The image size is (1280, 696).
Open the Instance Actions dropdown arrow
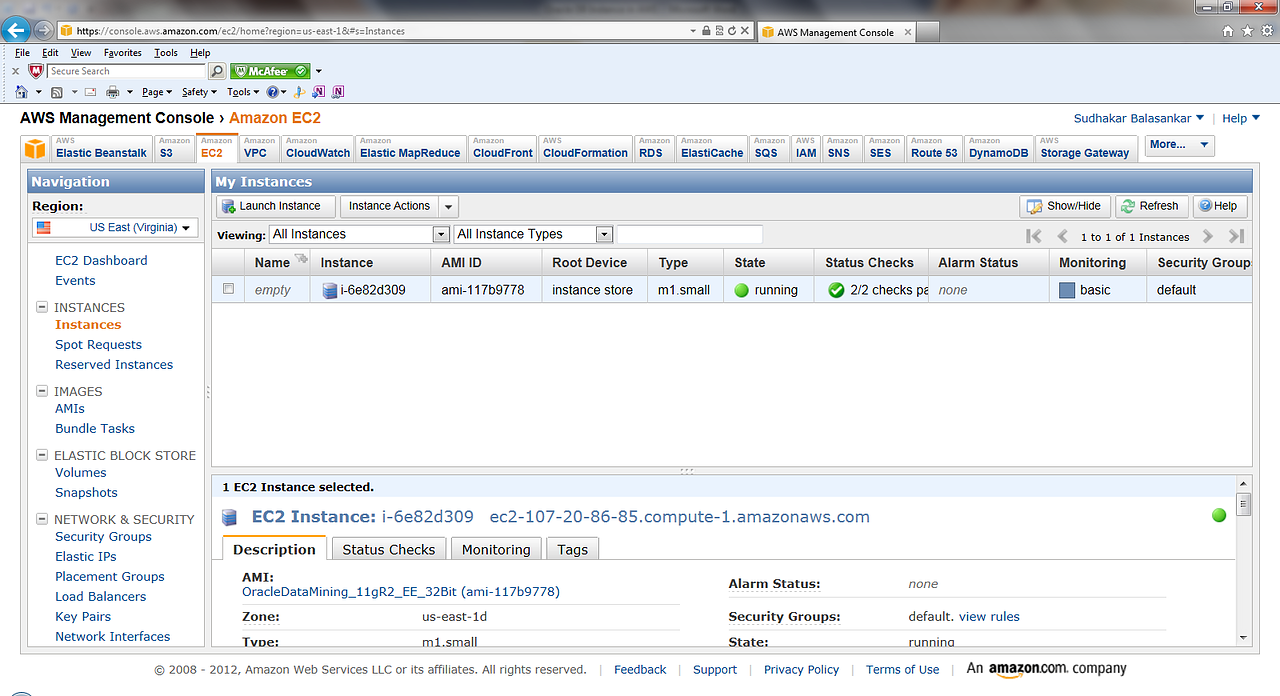pyautogui.click(x=448, y=207)
